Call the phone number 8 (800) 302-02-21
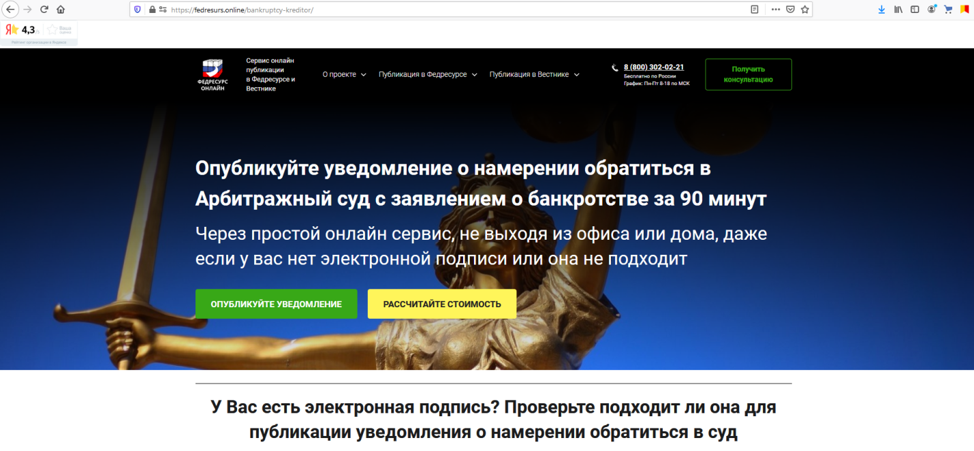 tap(654, 67)
